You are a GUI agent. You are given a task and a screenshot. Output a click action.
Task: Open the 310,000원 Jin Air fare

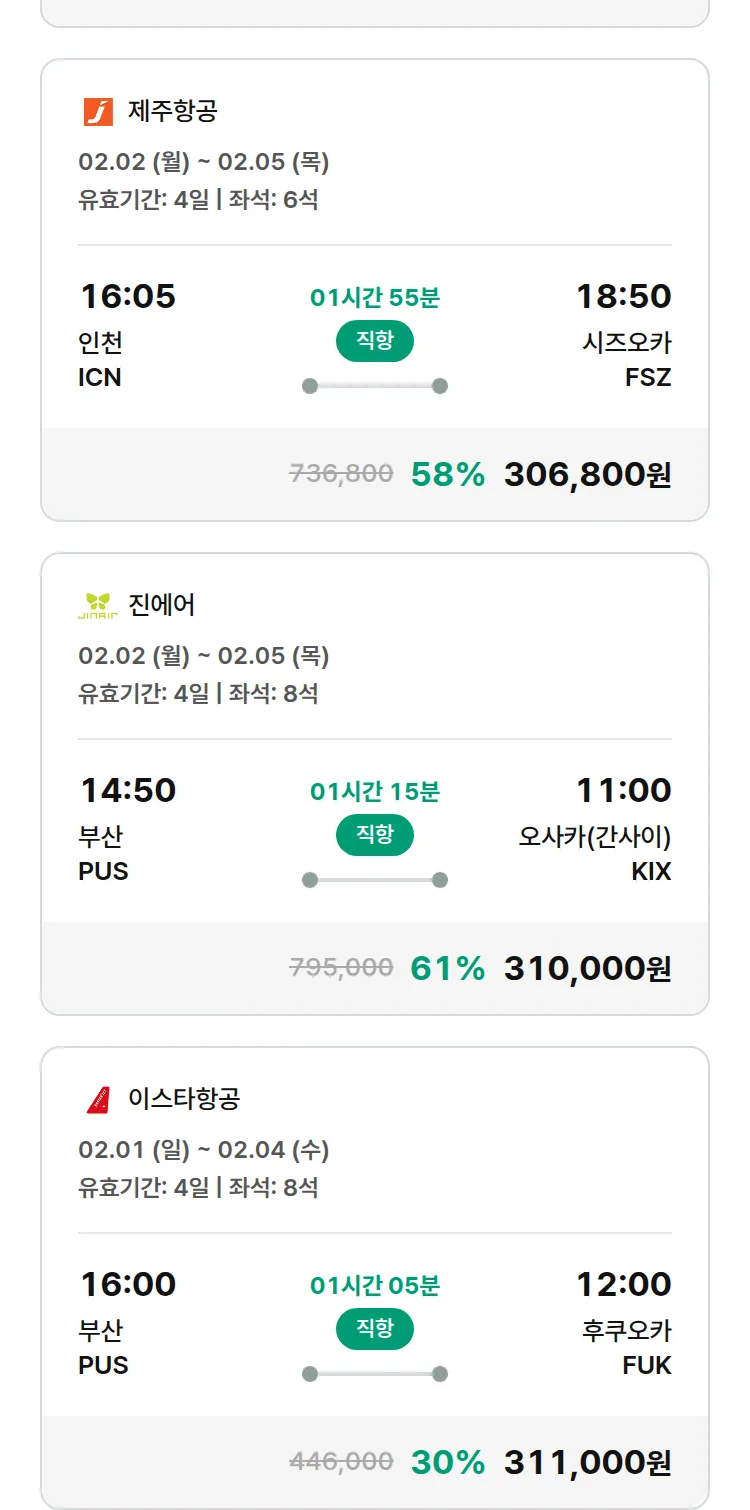point(587,968)
